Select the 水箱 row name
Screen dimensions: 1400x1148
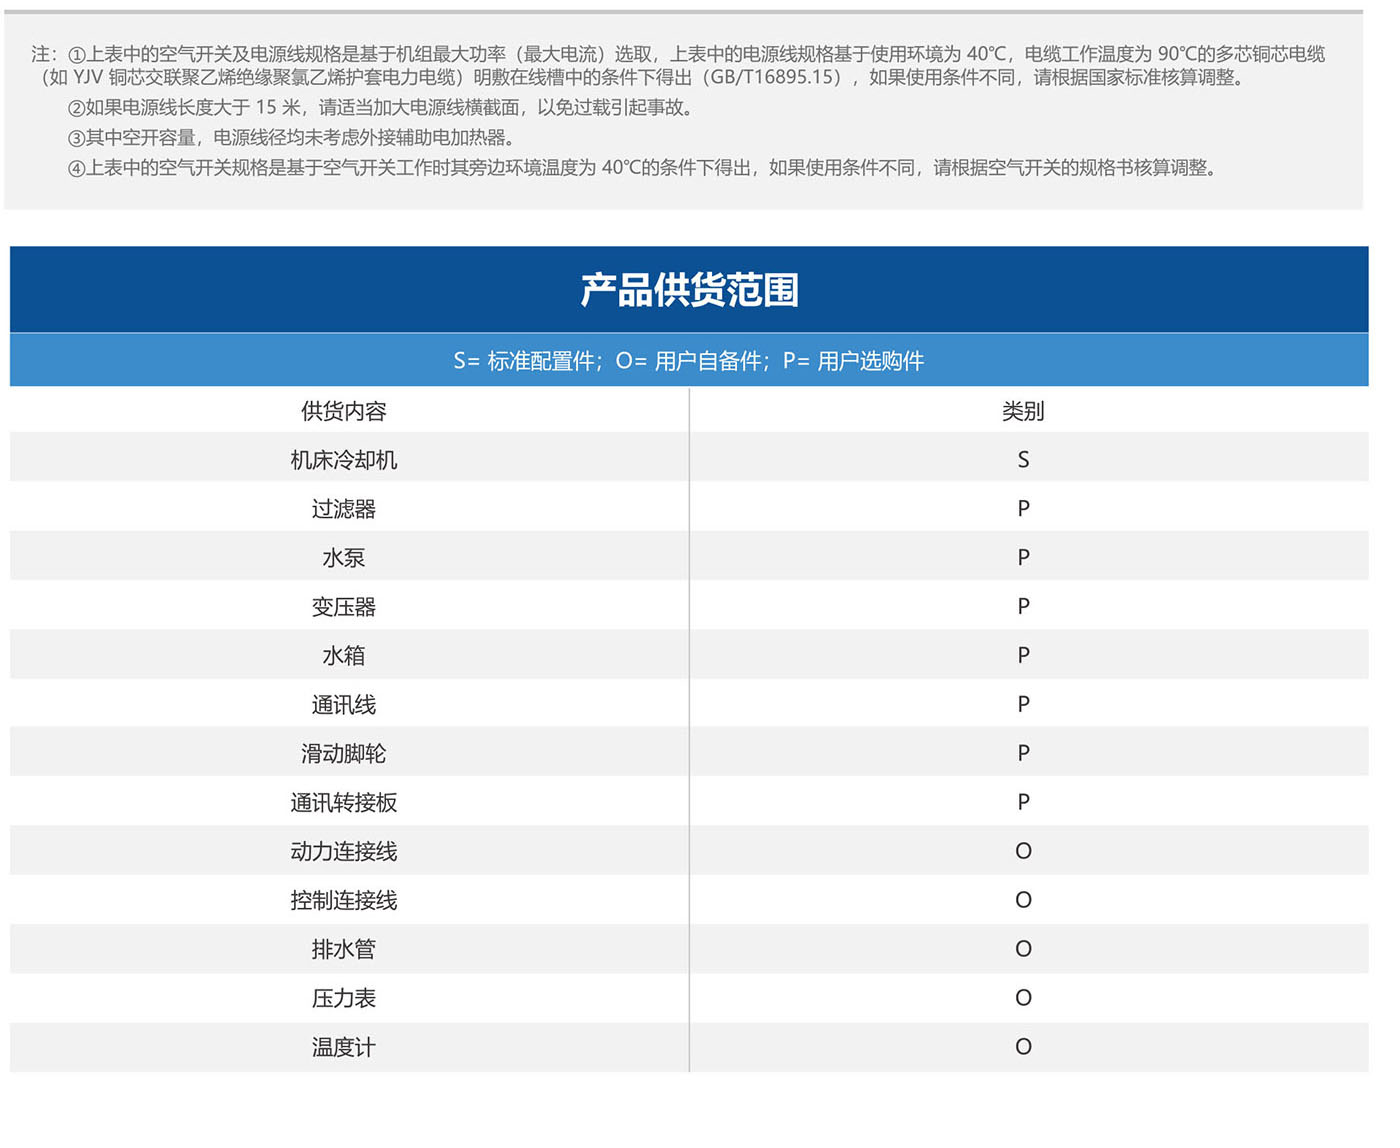point(343,656)
